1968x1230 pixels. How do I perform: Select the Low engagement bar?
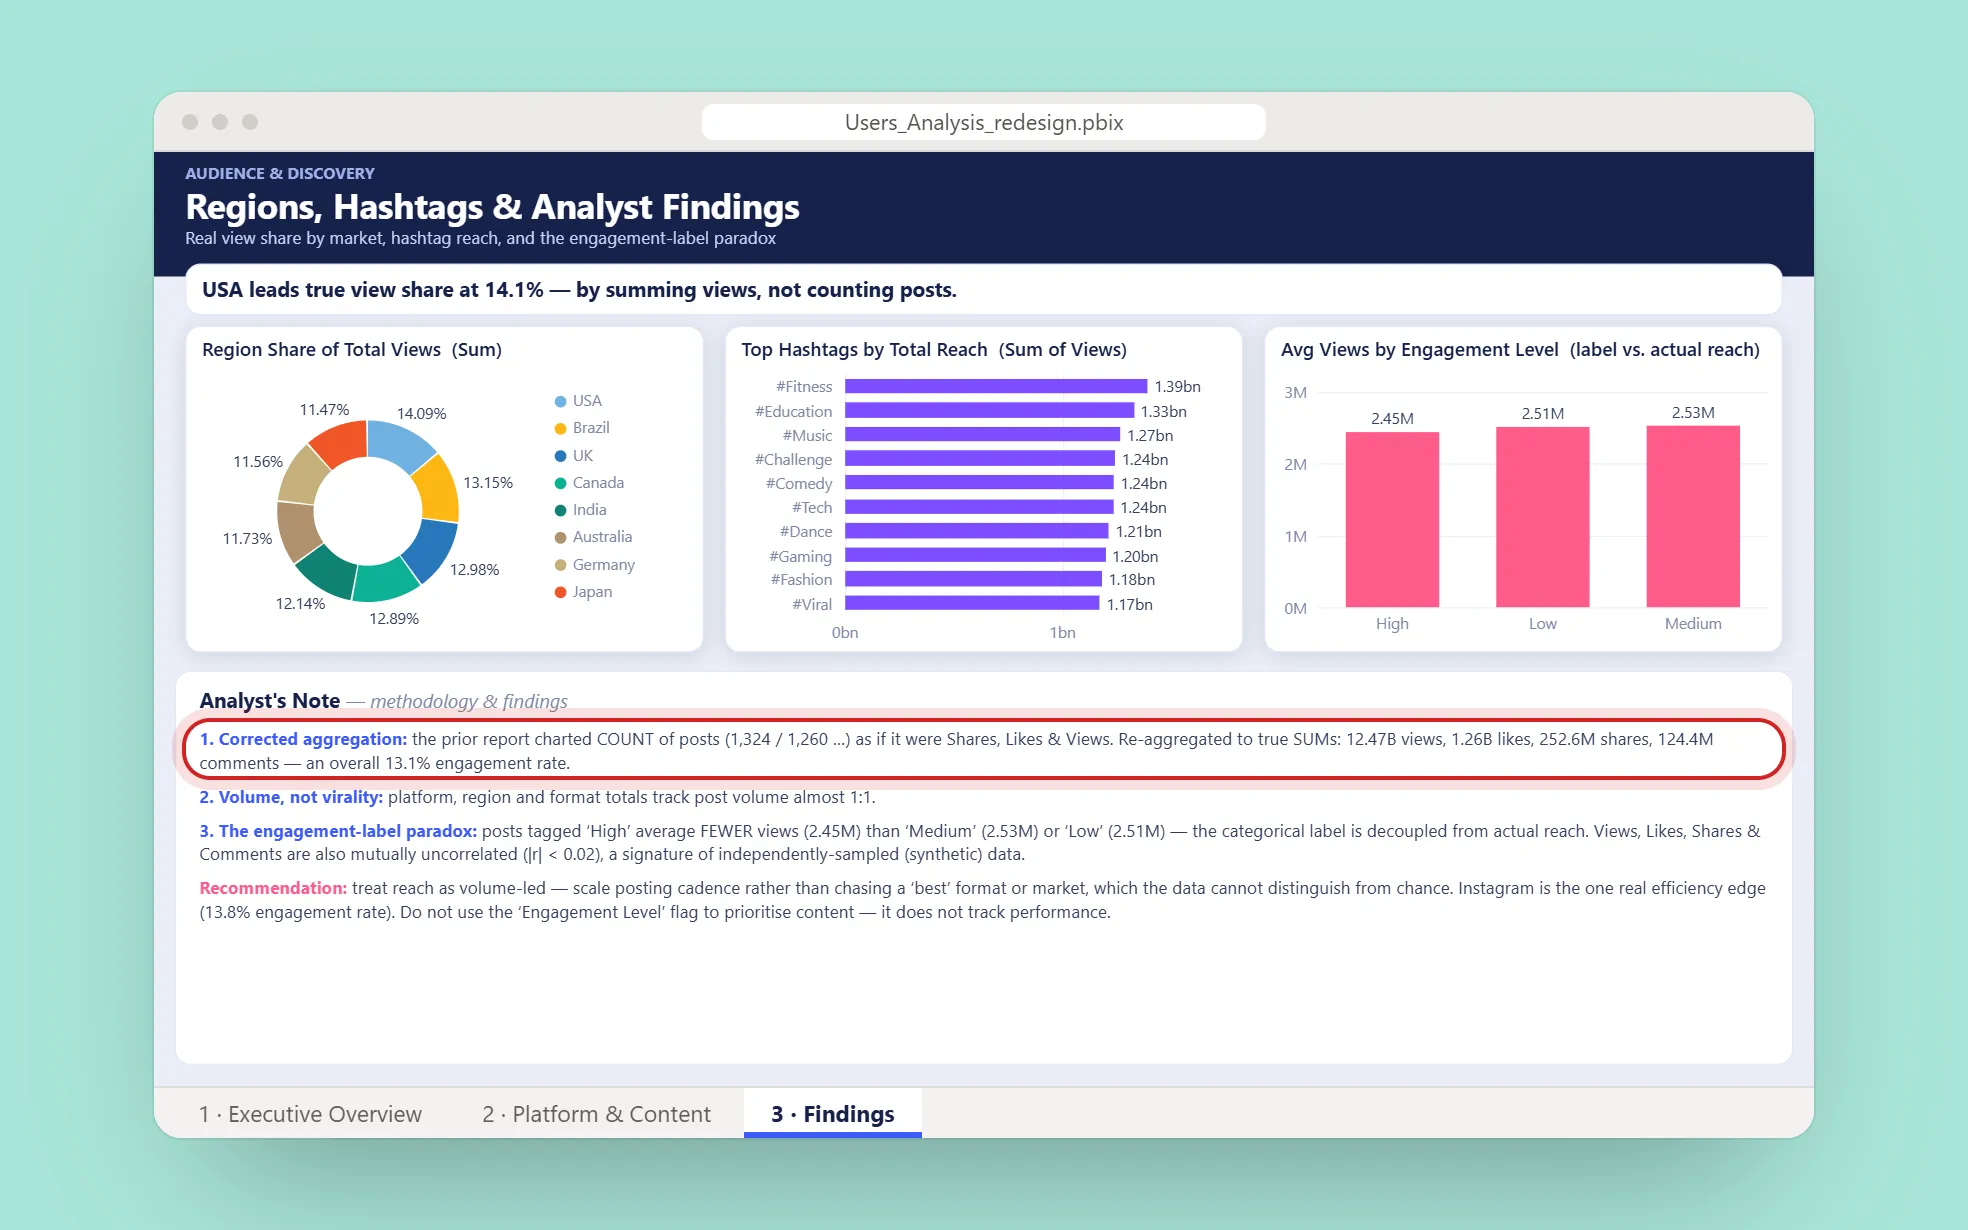tap(1542, 517)
